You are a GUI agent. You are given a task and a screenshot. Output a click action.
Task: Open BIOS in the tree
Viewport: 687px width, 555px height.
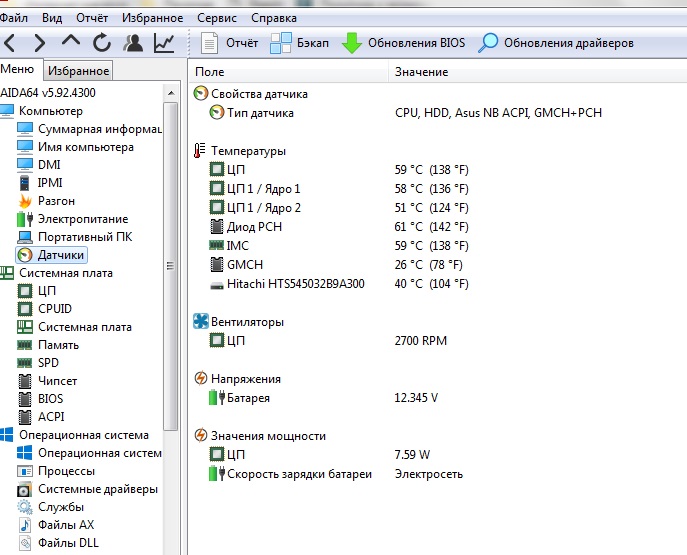tap(41, 399)
